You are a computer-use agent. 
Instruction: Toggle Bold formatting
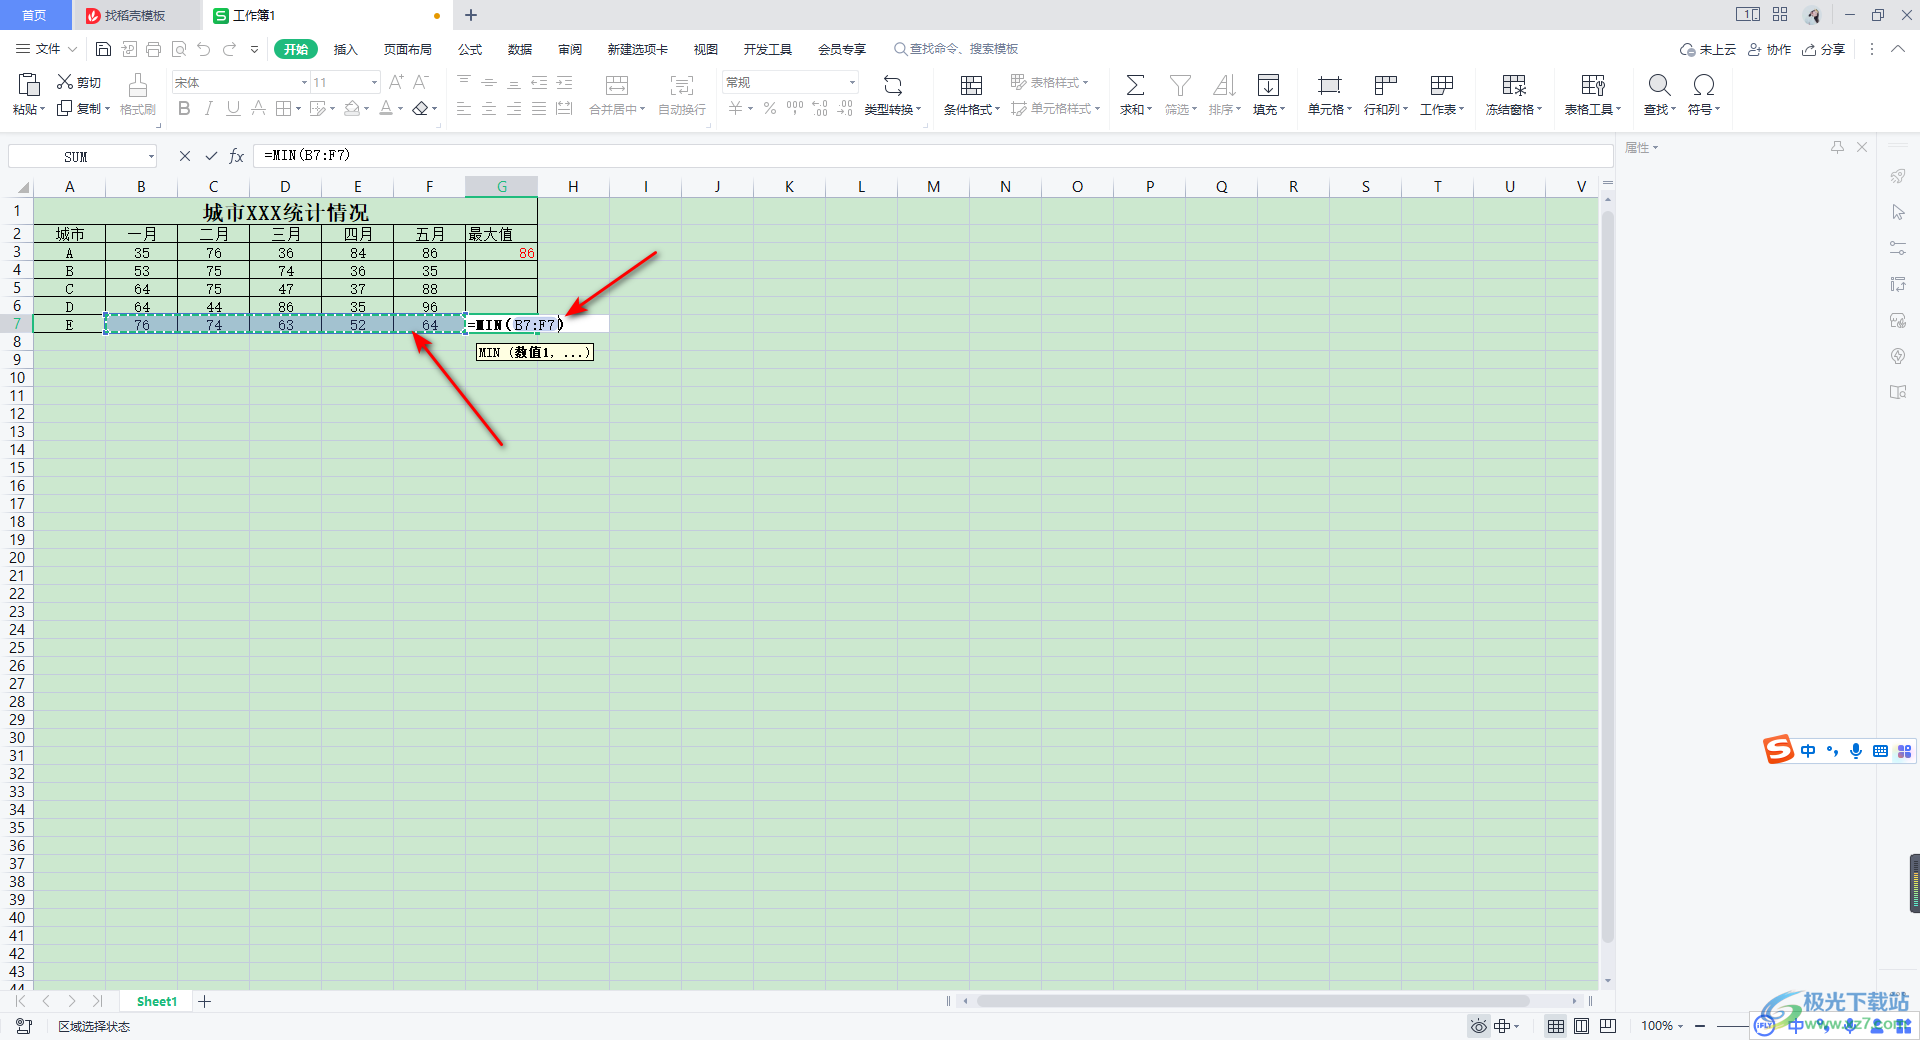point(184,108)
